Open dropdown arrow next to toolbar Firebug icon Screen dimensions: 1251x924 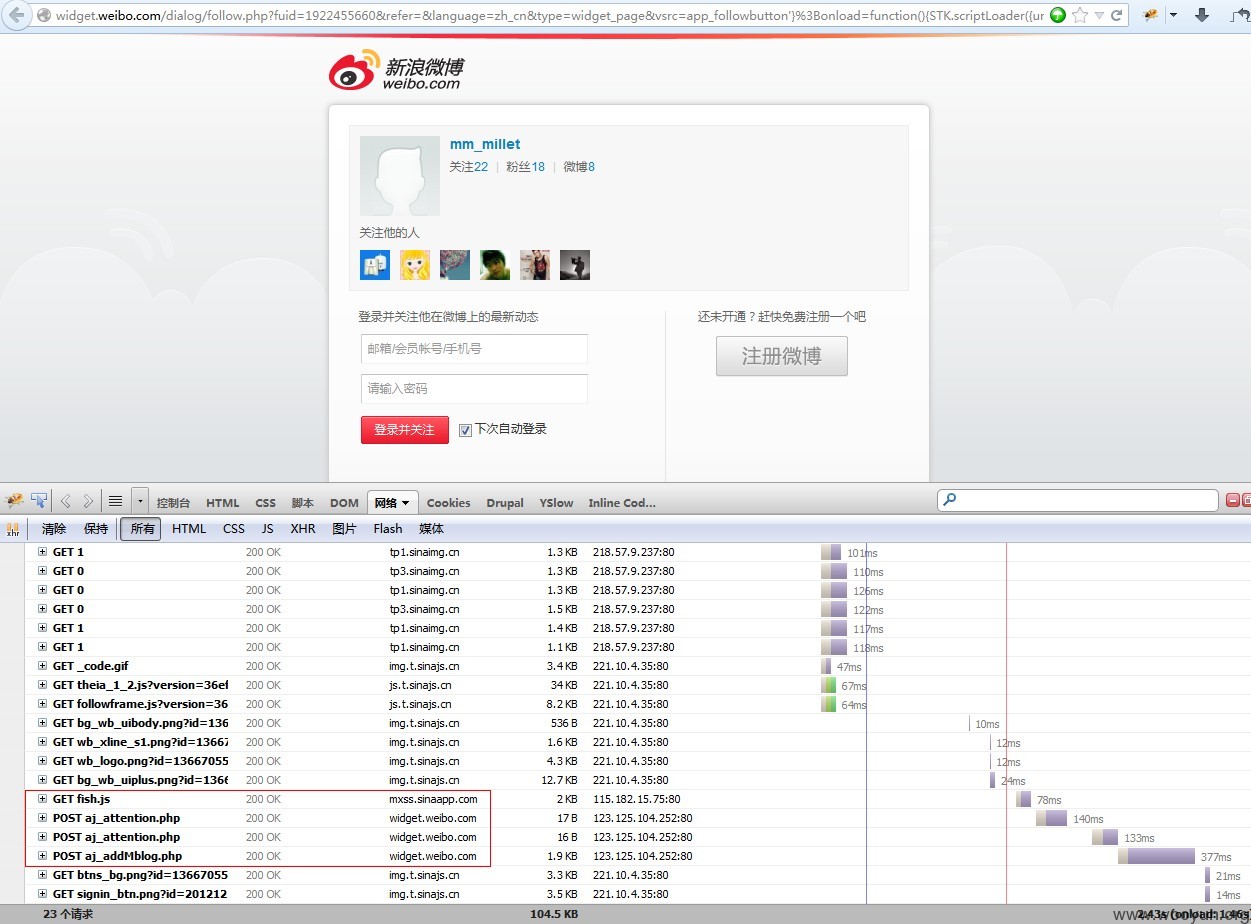pos(1173,16)
